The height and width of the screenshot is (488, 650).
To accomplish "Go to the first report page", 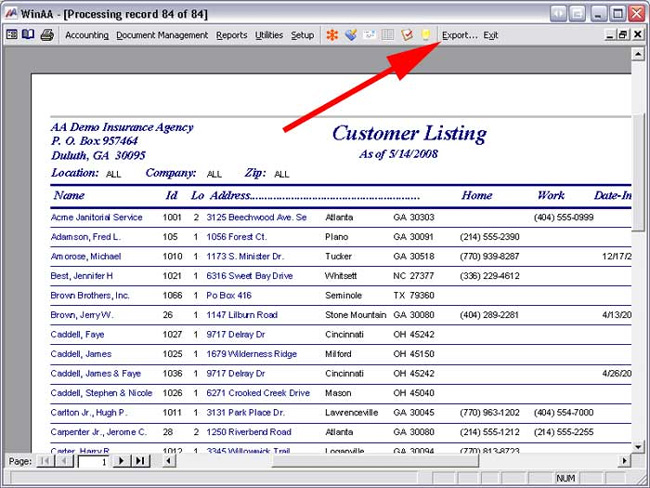I will pyautogui.click(x=45, y=461).
